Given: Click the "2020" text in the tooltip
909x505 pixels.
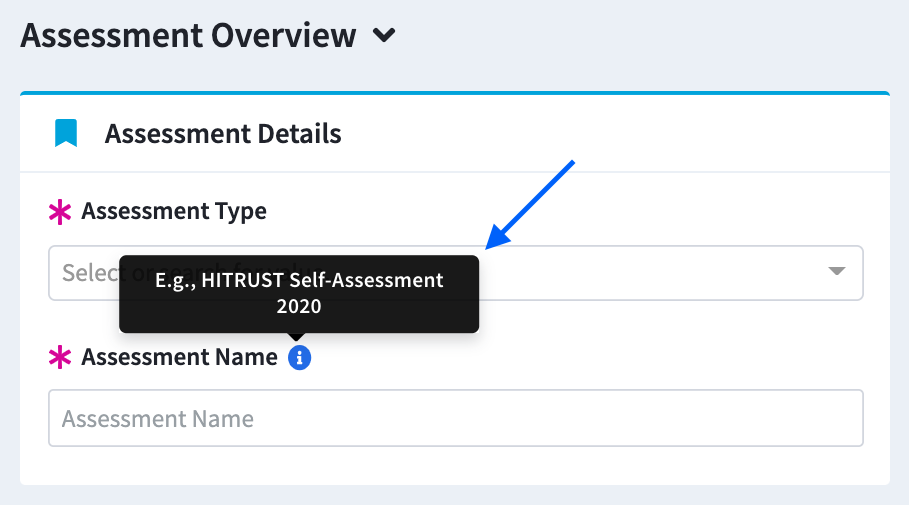Looking at the screenshot, I should click(x=299, y=306).
